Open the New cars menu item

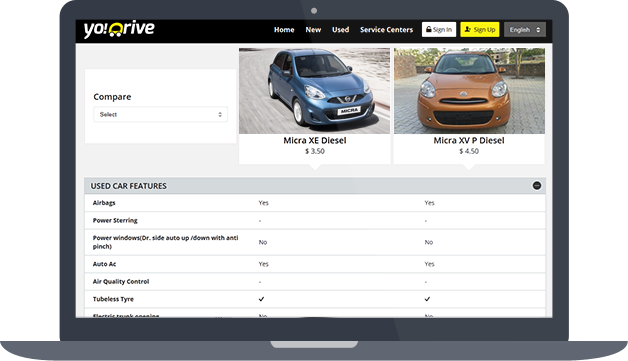(313, 30)
